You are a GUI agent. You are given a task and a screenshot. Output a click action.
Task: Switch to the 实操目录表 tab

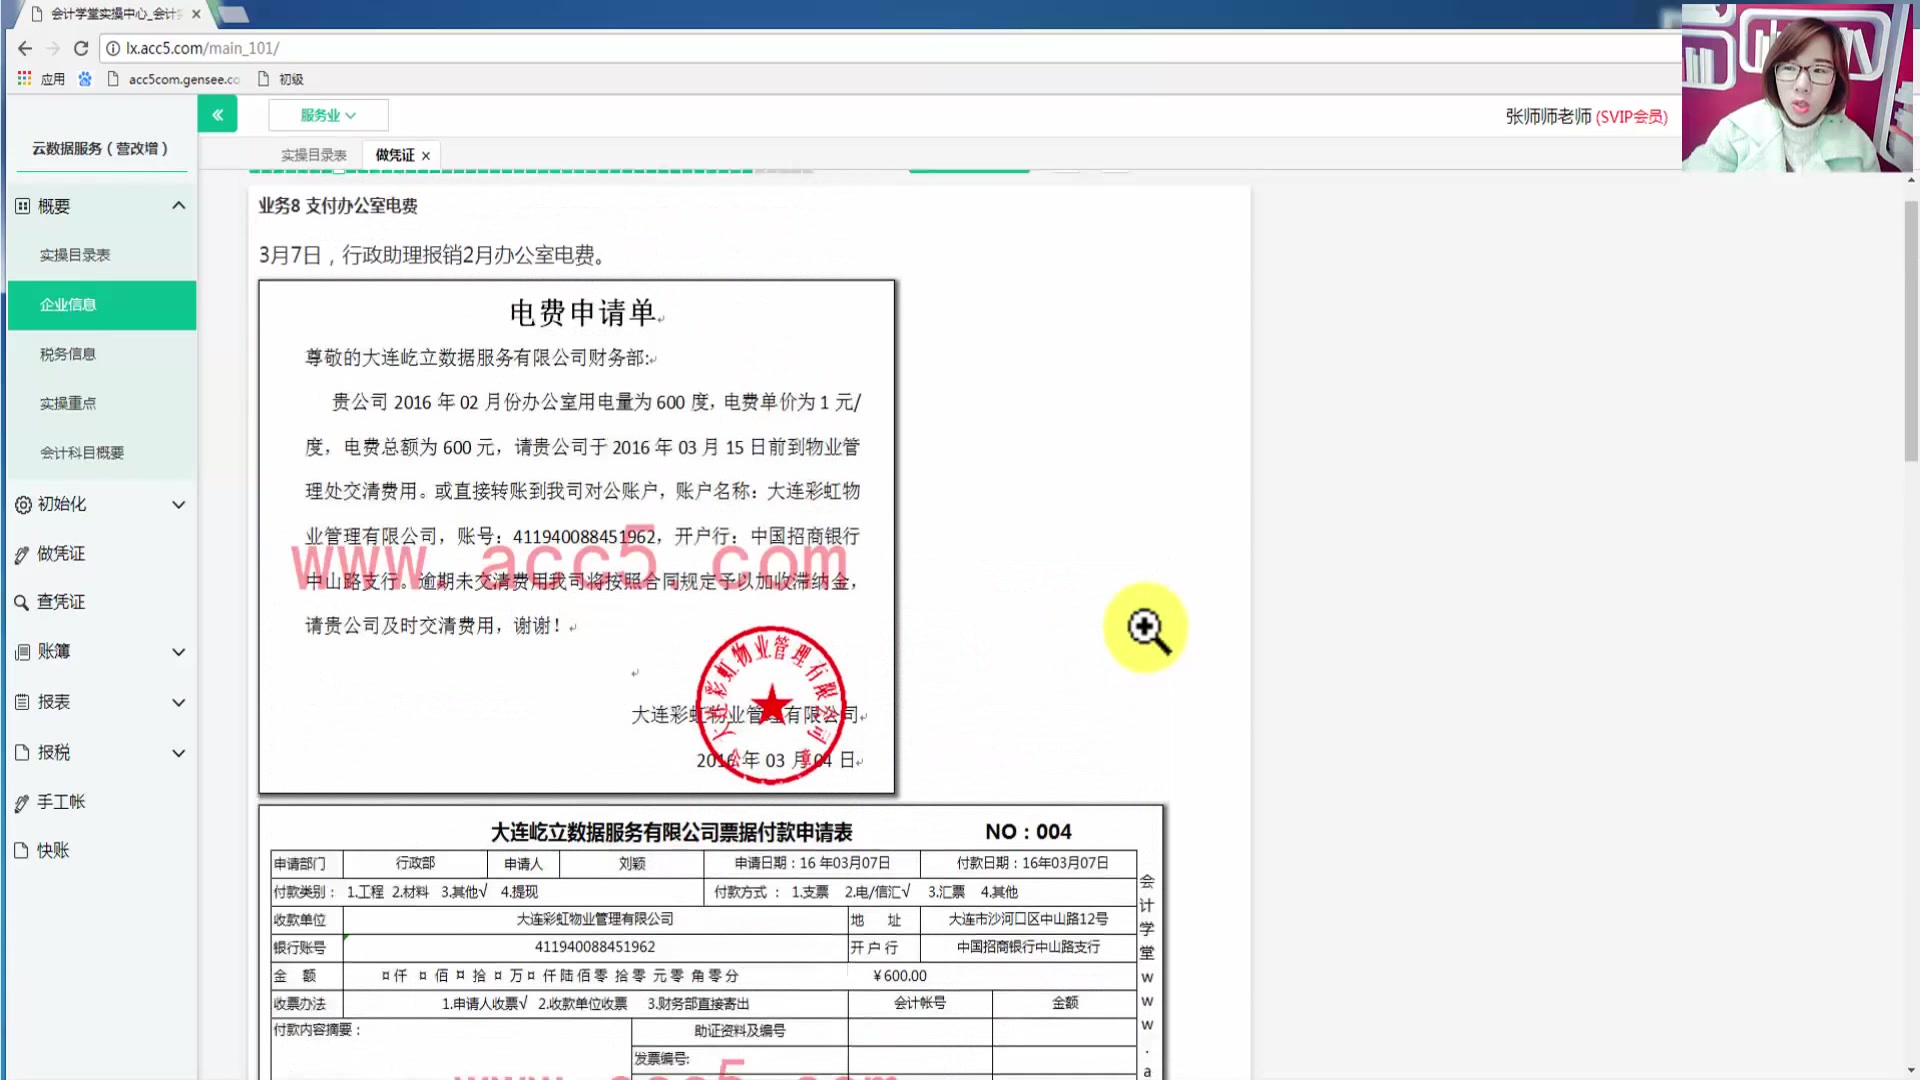pos(313,155)
